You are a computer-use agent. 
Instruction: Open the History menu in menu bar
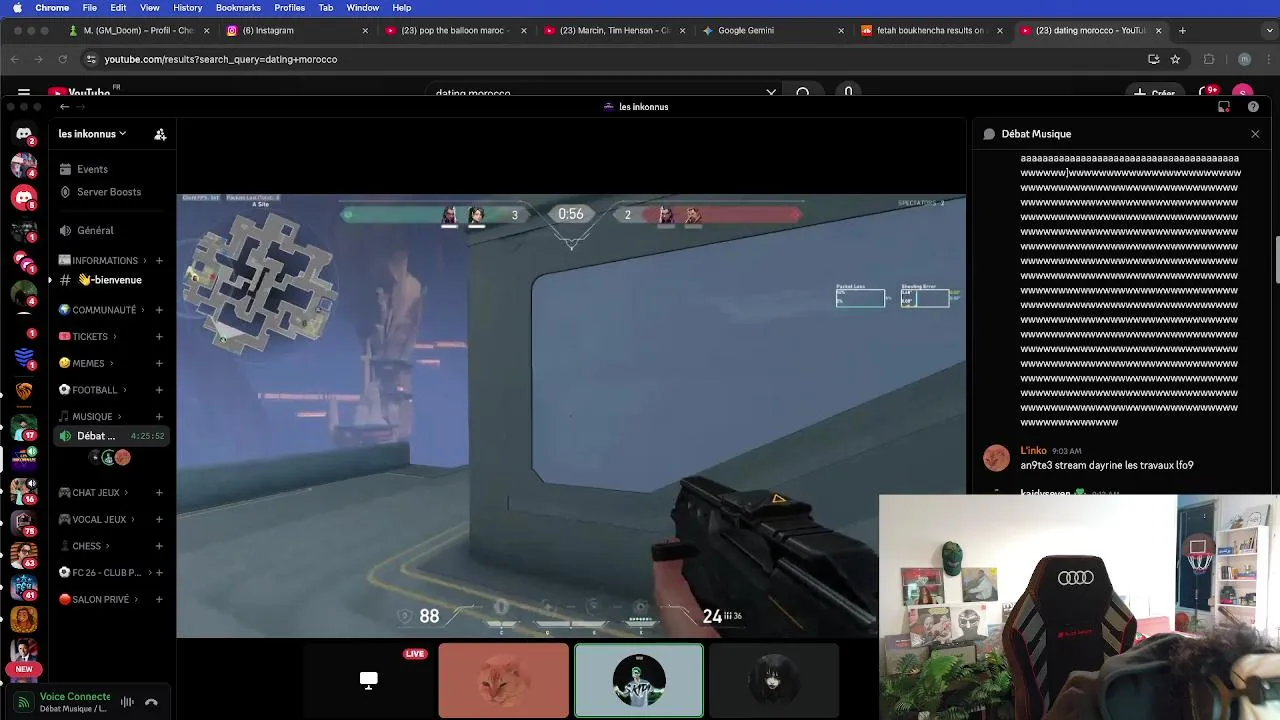[x=187, y=8]
